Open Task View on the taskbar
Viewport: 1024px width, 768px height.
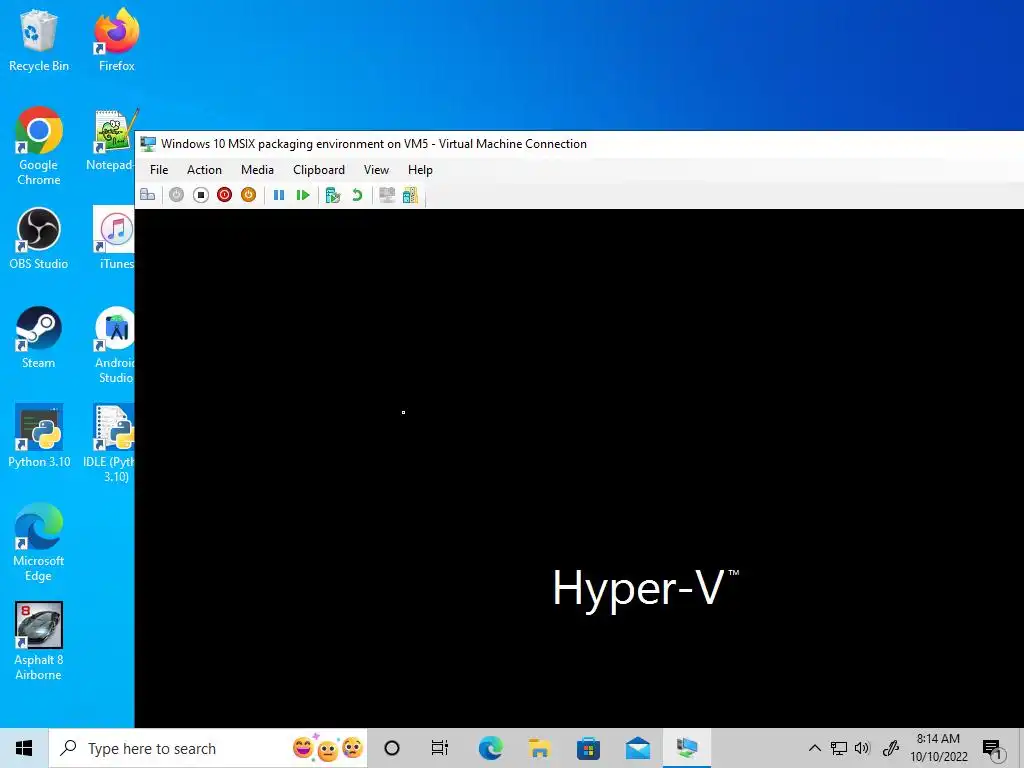(x=440, y=748)
